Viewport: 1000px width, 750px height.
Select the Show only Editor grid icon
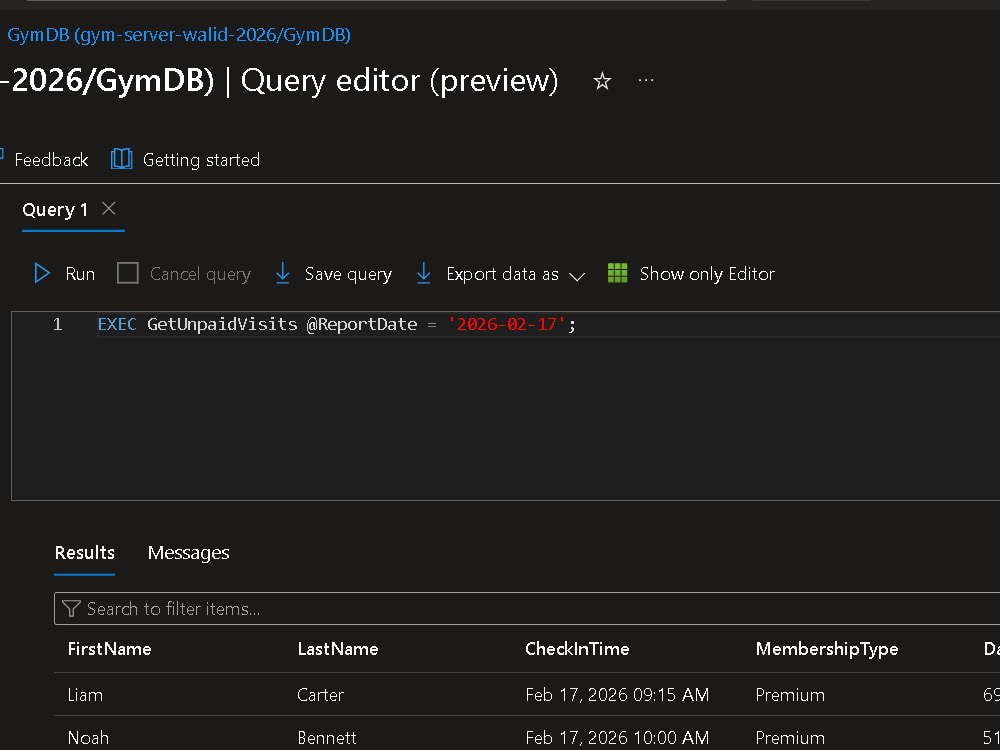(x=617, y=273)
